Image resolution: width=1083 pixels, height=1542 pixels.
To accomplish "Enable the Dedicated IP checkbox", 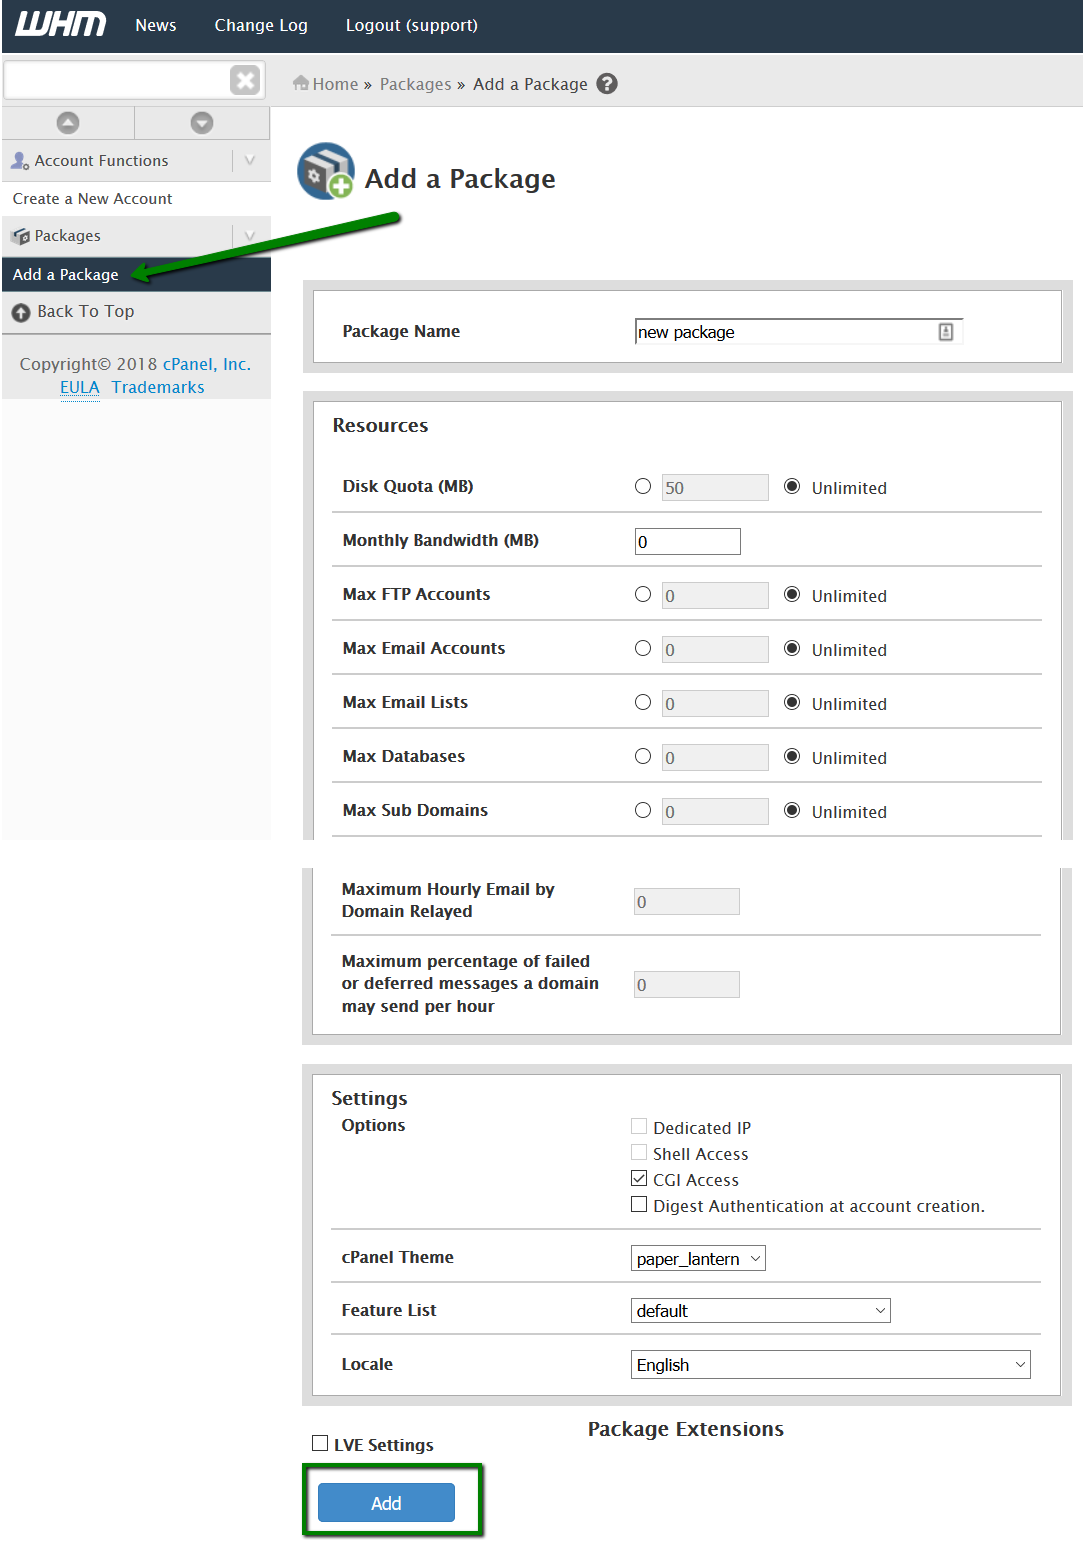I will 639,1127.
